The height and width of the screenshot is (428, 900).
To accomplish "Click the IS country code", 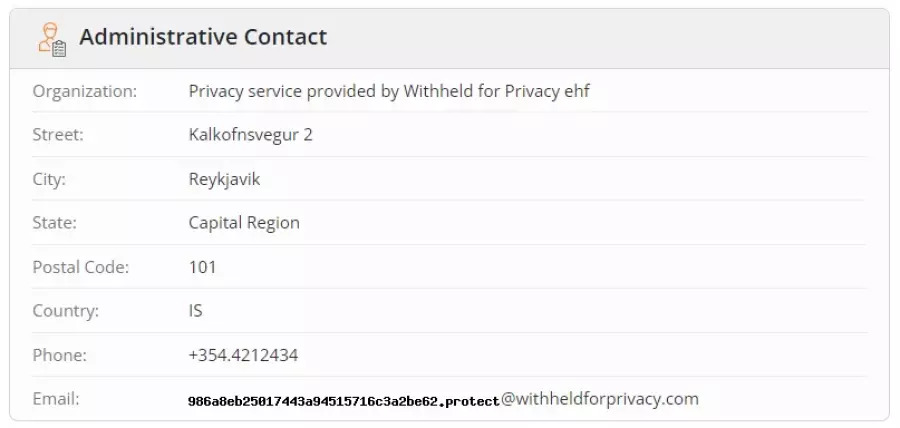I will click(x=196, y=311).
